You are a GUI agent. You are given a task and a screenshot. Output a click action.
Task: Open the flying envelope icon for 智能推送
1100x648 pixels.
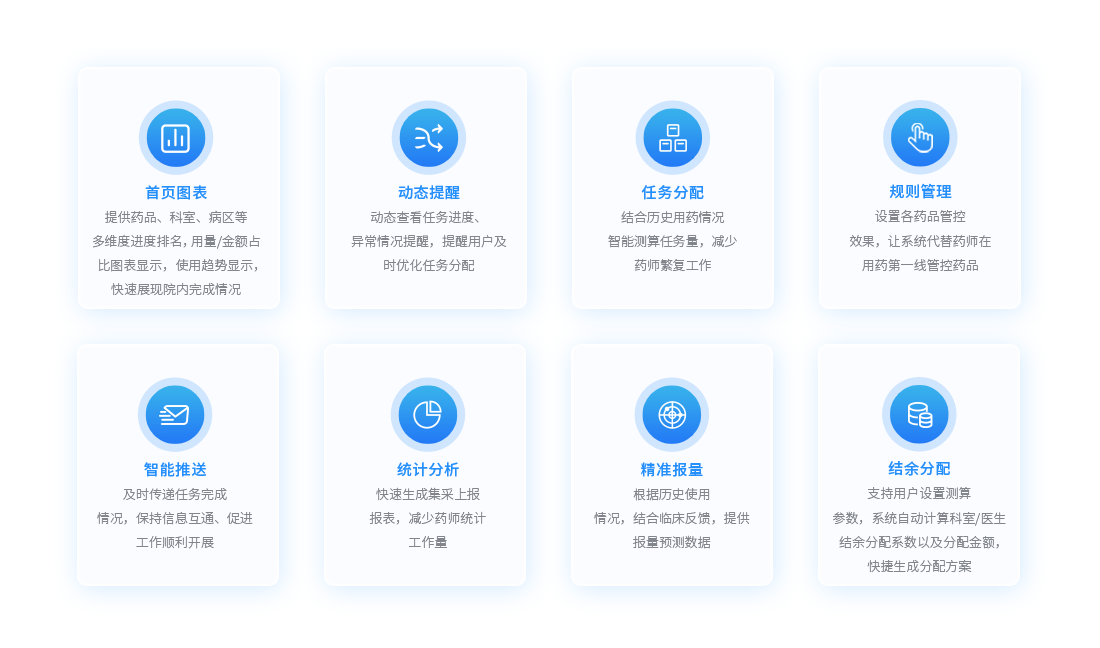[x=175, y=415]
